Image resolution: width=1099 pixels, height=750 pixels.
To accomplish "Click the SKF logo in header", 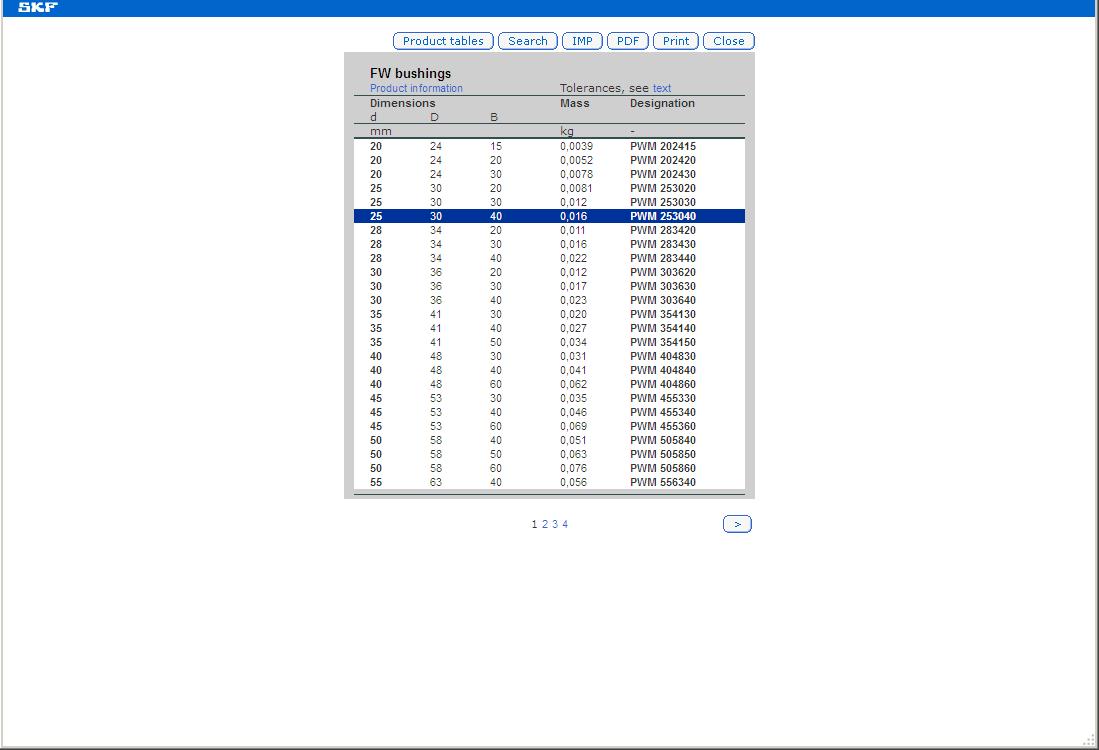I will pyautogui.click(x=38, y=8).
